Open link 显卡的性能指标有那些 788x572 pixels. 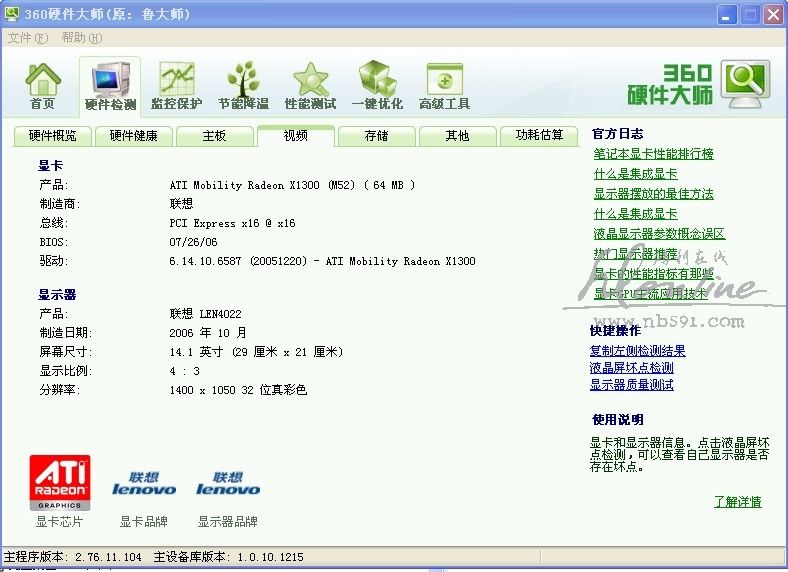tap(653, 273)
